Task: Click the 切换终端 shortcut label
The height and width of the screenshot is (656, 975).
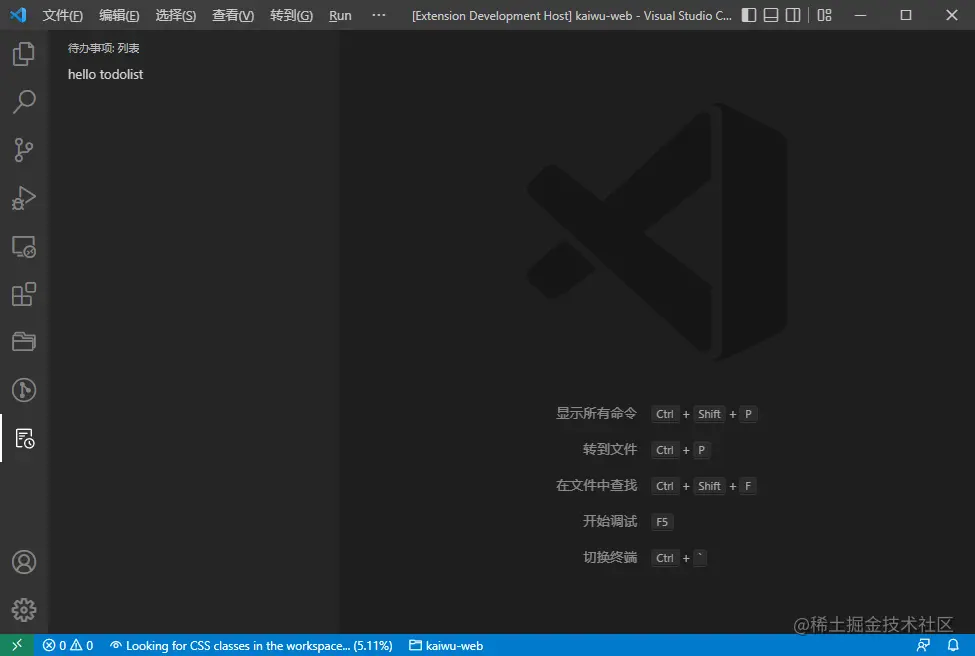Action: [x=610, y=557]
